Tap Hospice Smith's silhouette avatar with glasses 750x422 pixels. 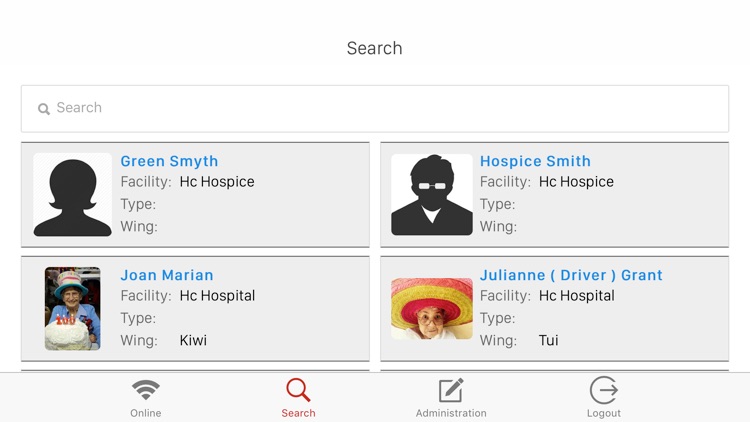click(432, 195)
